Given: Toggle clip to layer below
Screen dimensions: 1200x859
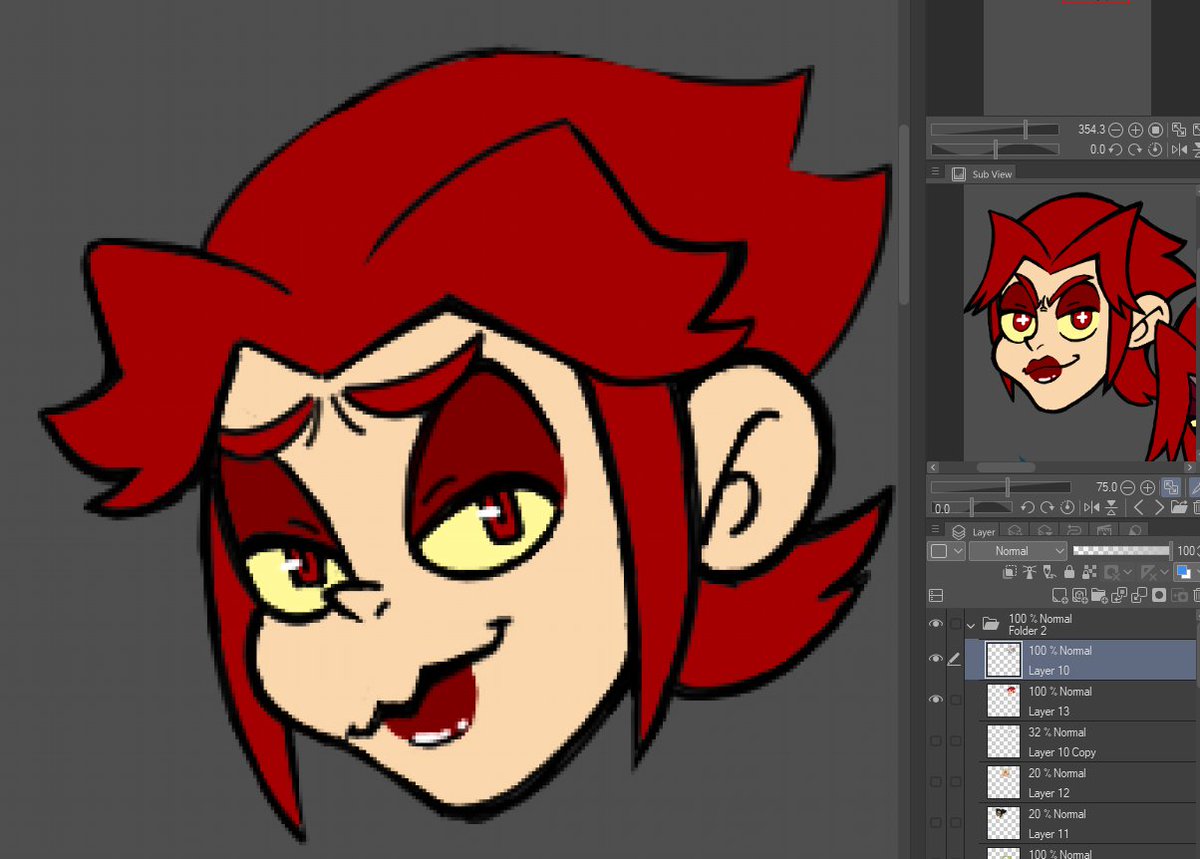Looking at the screenshot, I should (1012, 573).
